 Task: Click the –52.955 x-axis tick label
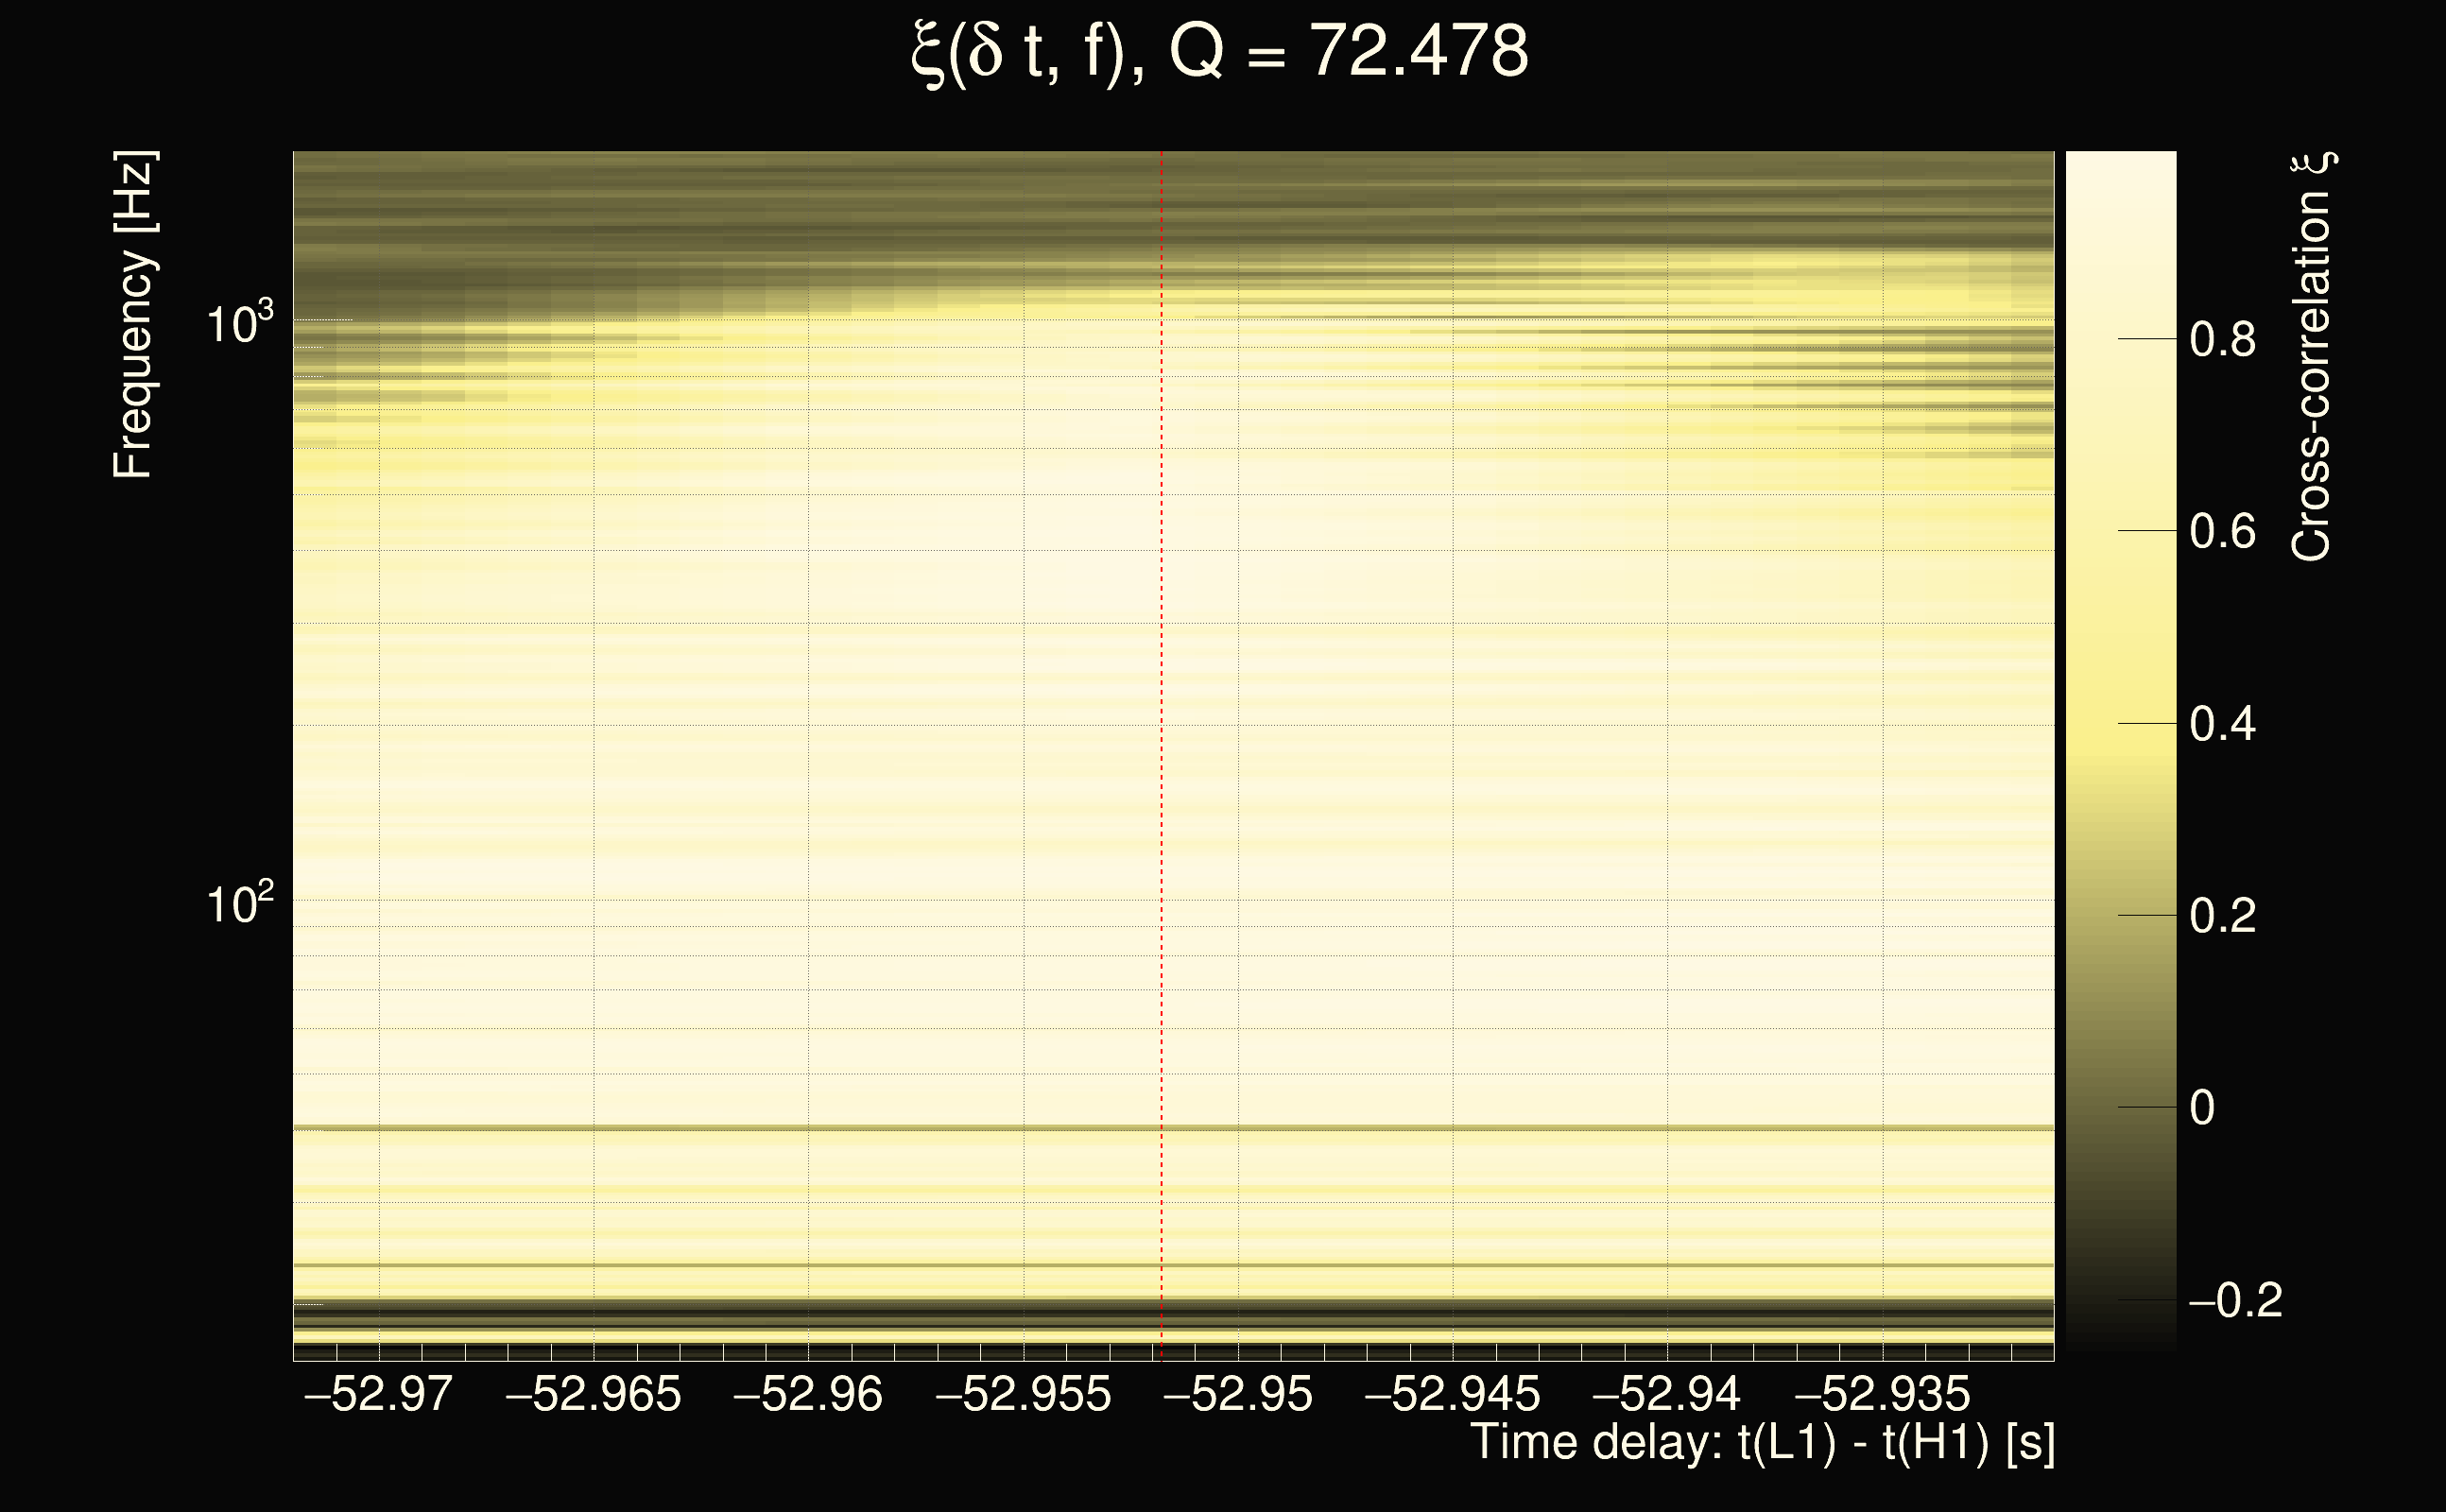(x=1023, y=1394)
